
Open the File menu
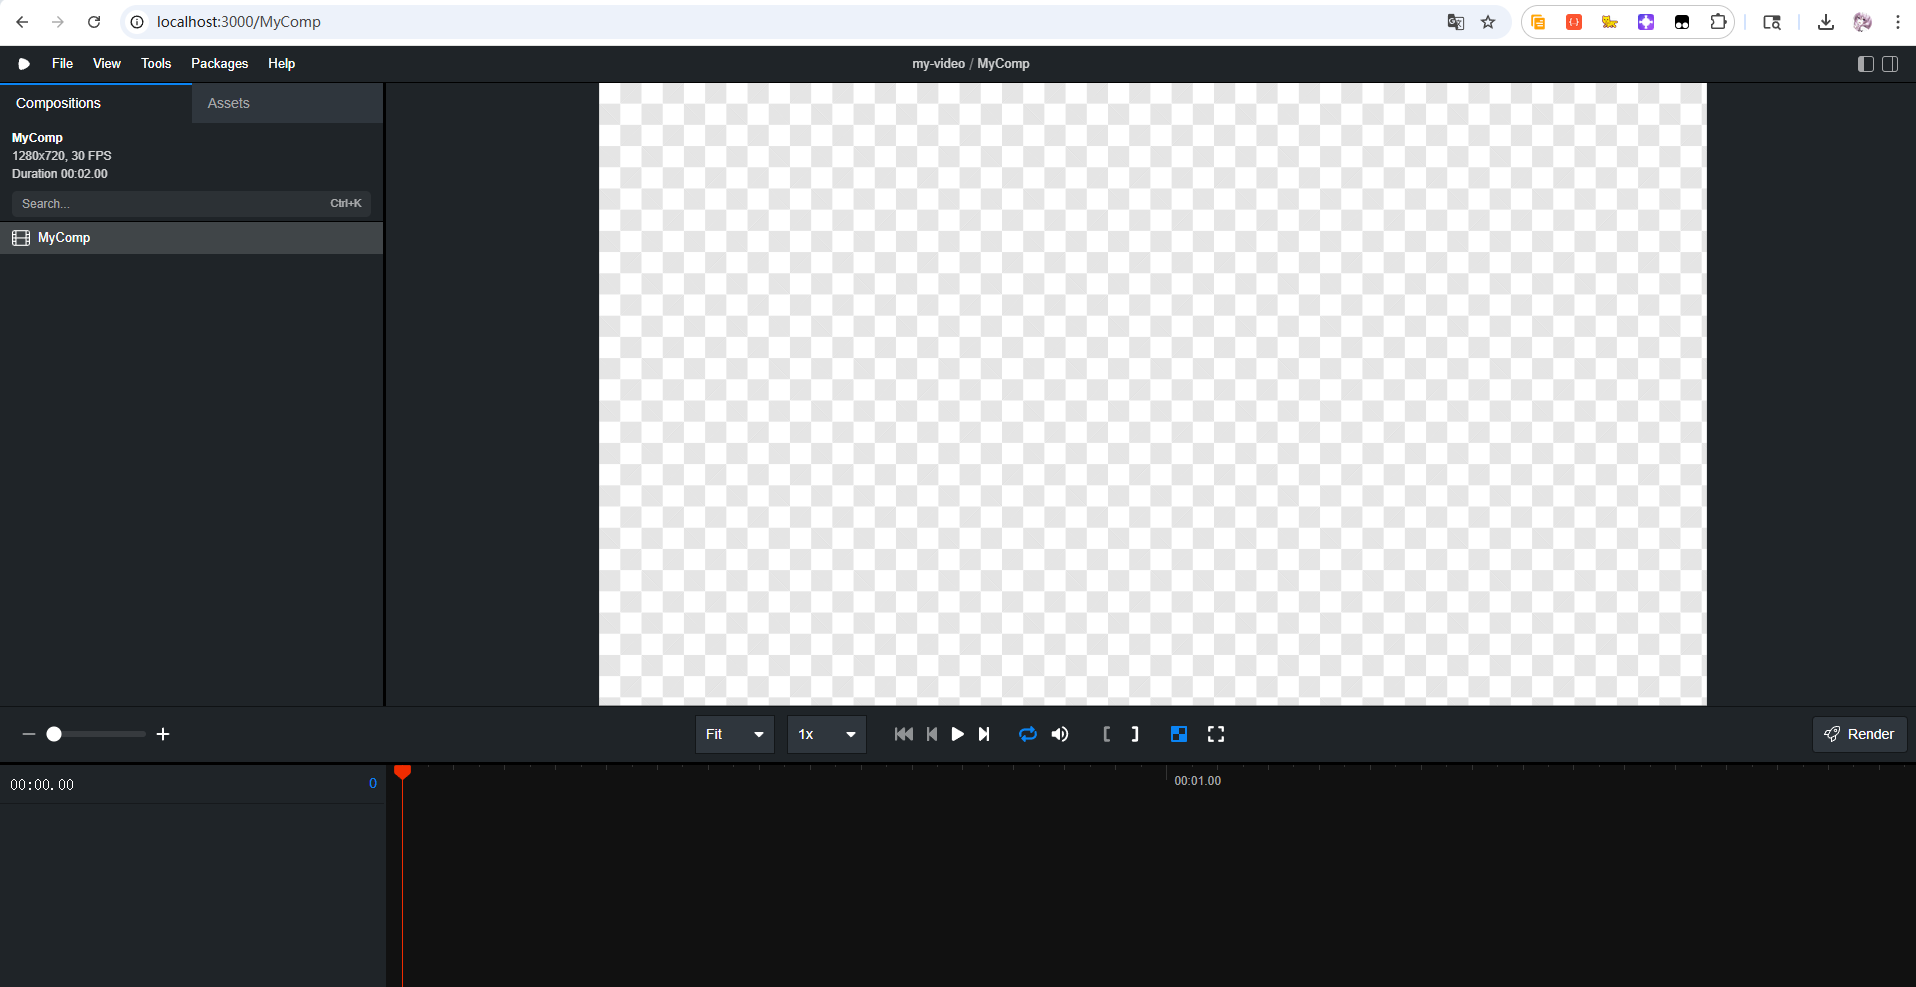[62, 64]
